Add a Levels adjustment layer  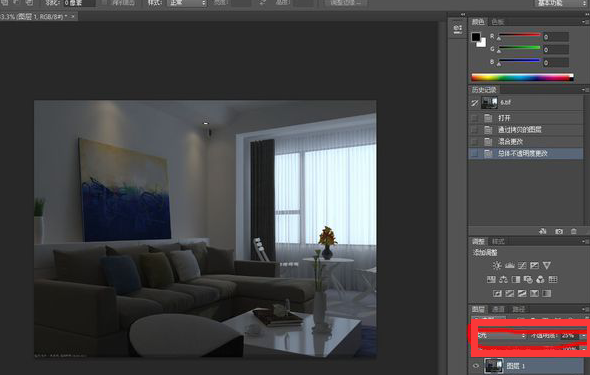click(x=509, y=266)
